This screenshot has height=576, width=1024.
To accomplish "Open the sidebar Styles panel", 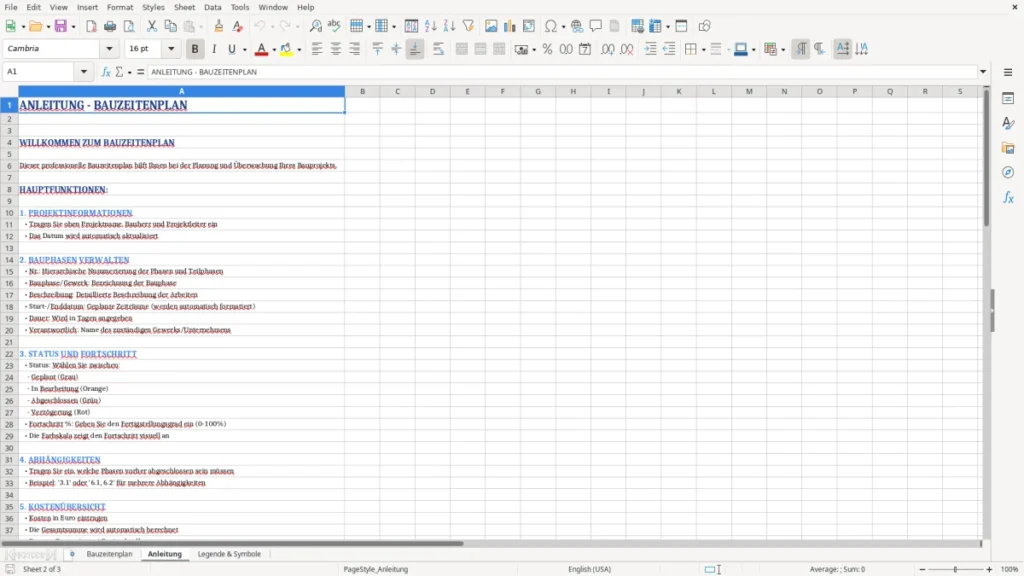I will (x=1008, y=123).
